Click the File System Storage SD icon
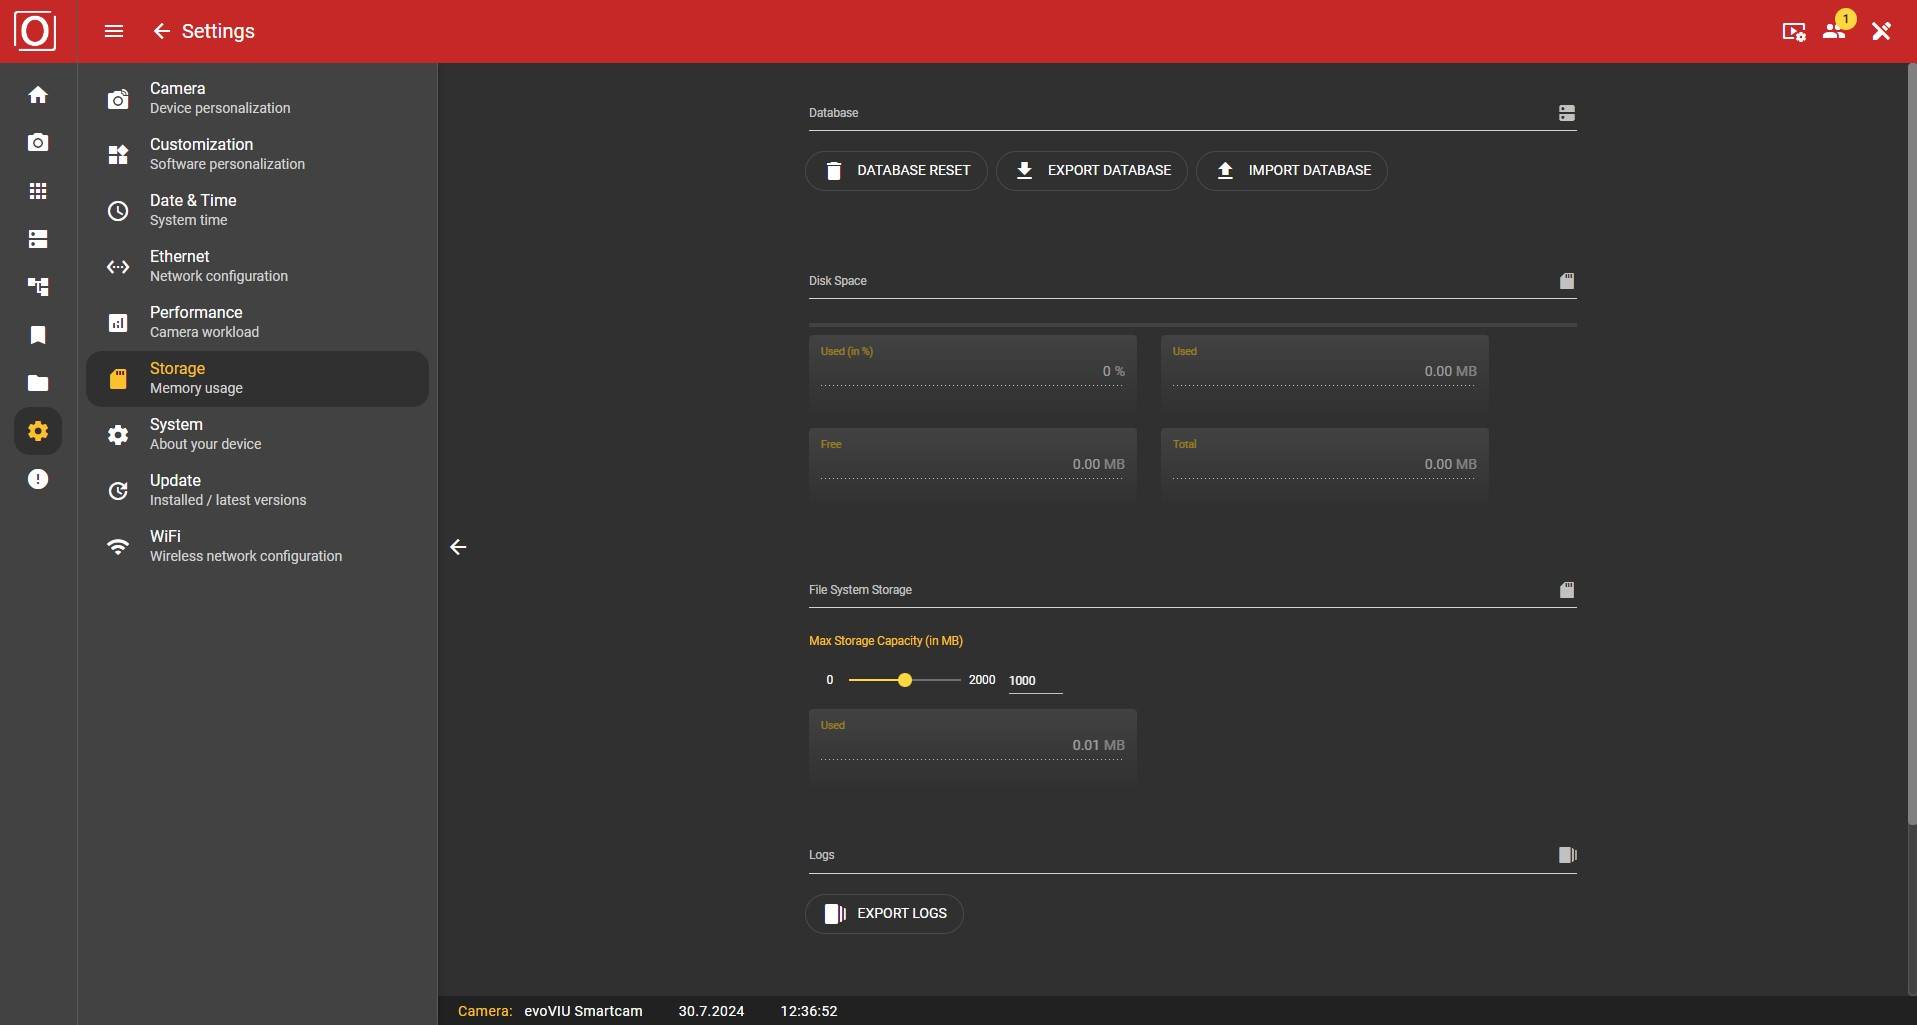The image size is (1917, 1025). coord(1567,590)
